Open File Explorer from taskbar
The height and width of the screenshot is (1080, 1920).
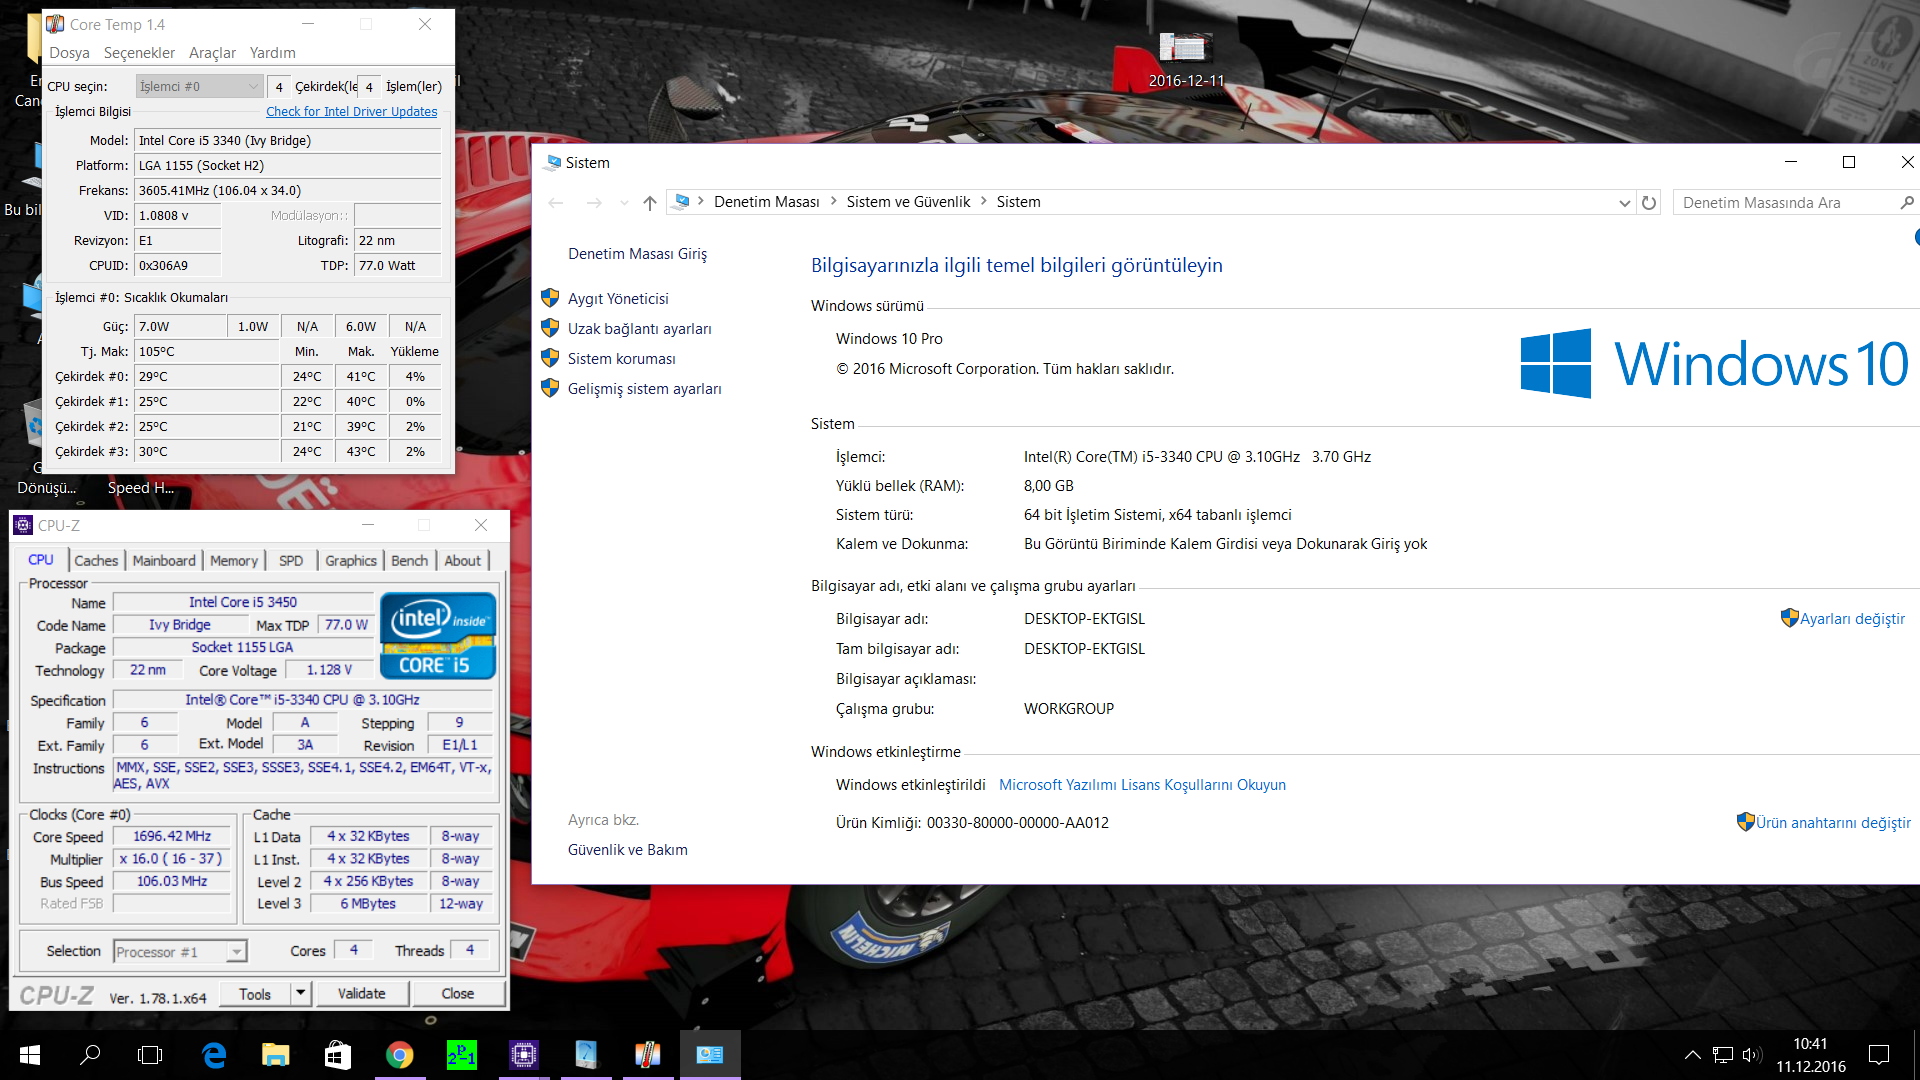(x=275, y=1055)
